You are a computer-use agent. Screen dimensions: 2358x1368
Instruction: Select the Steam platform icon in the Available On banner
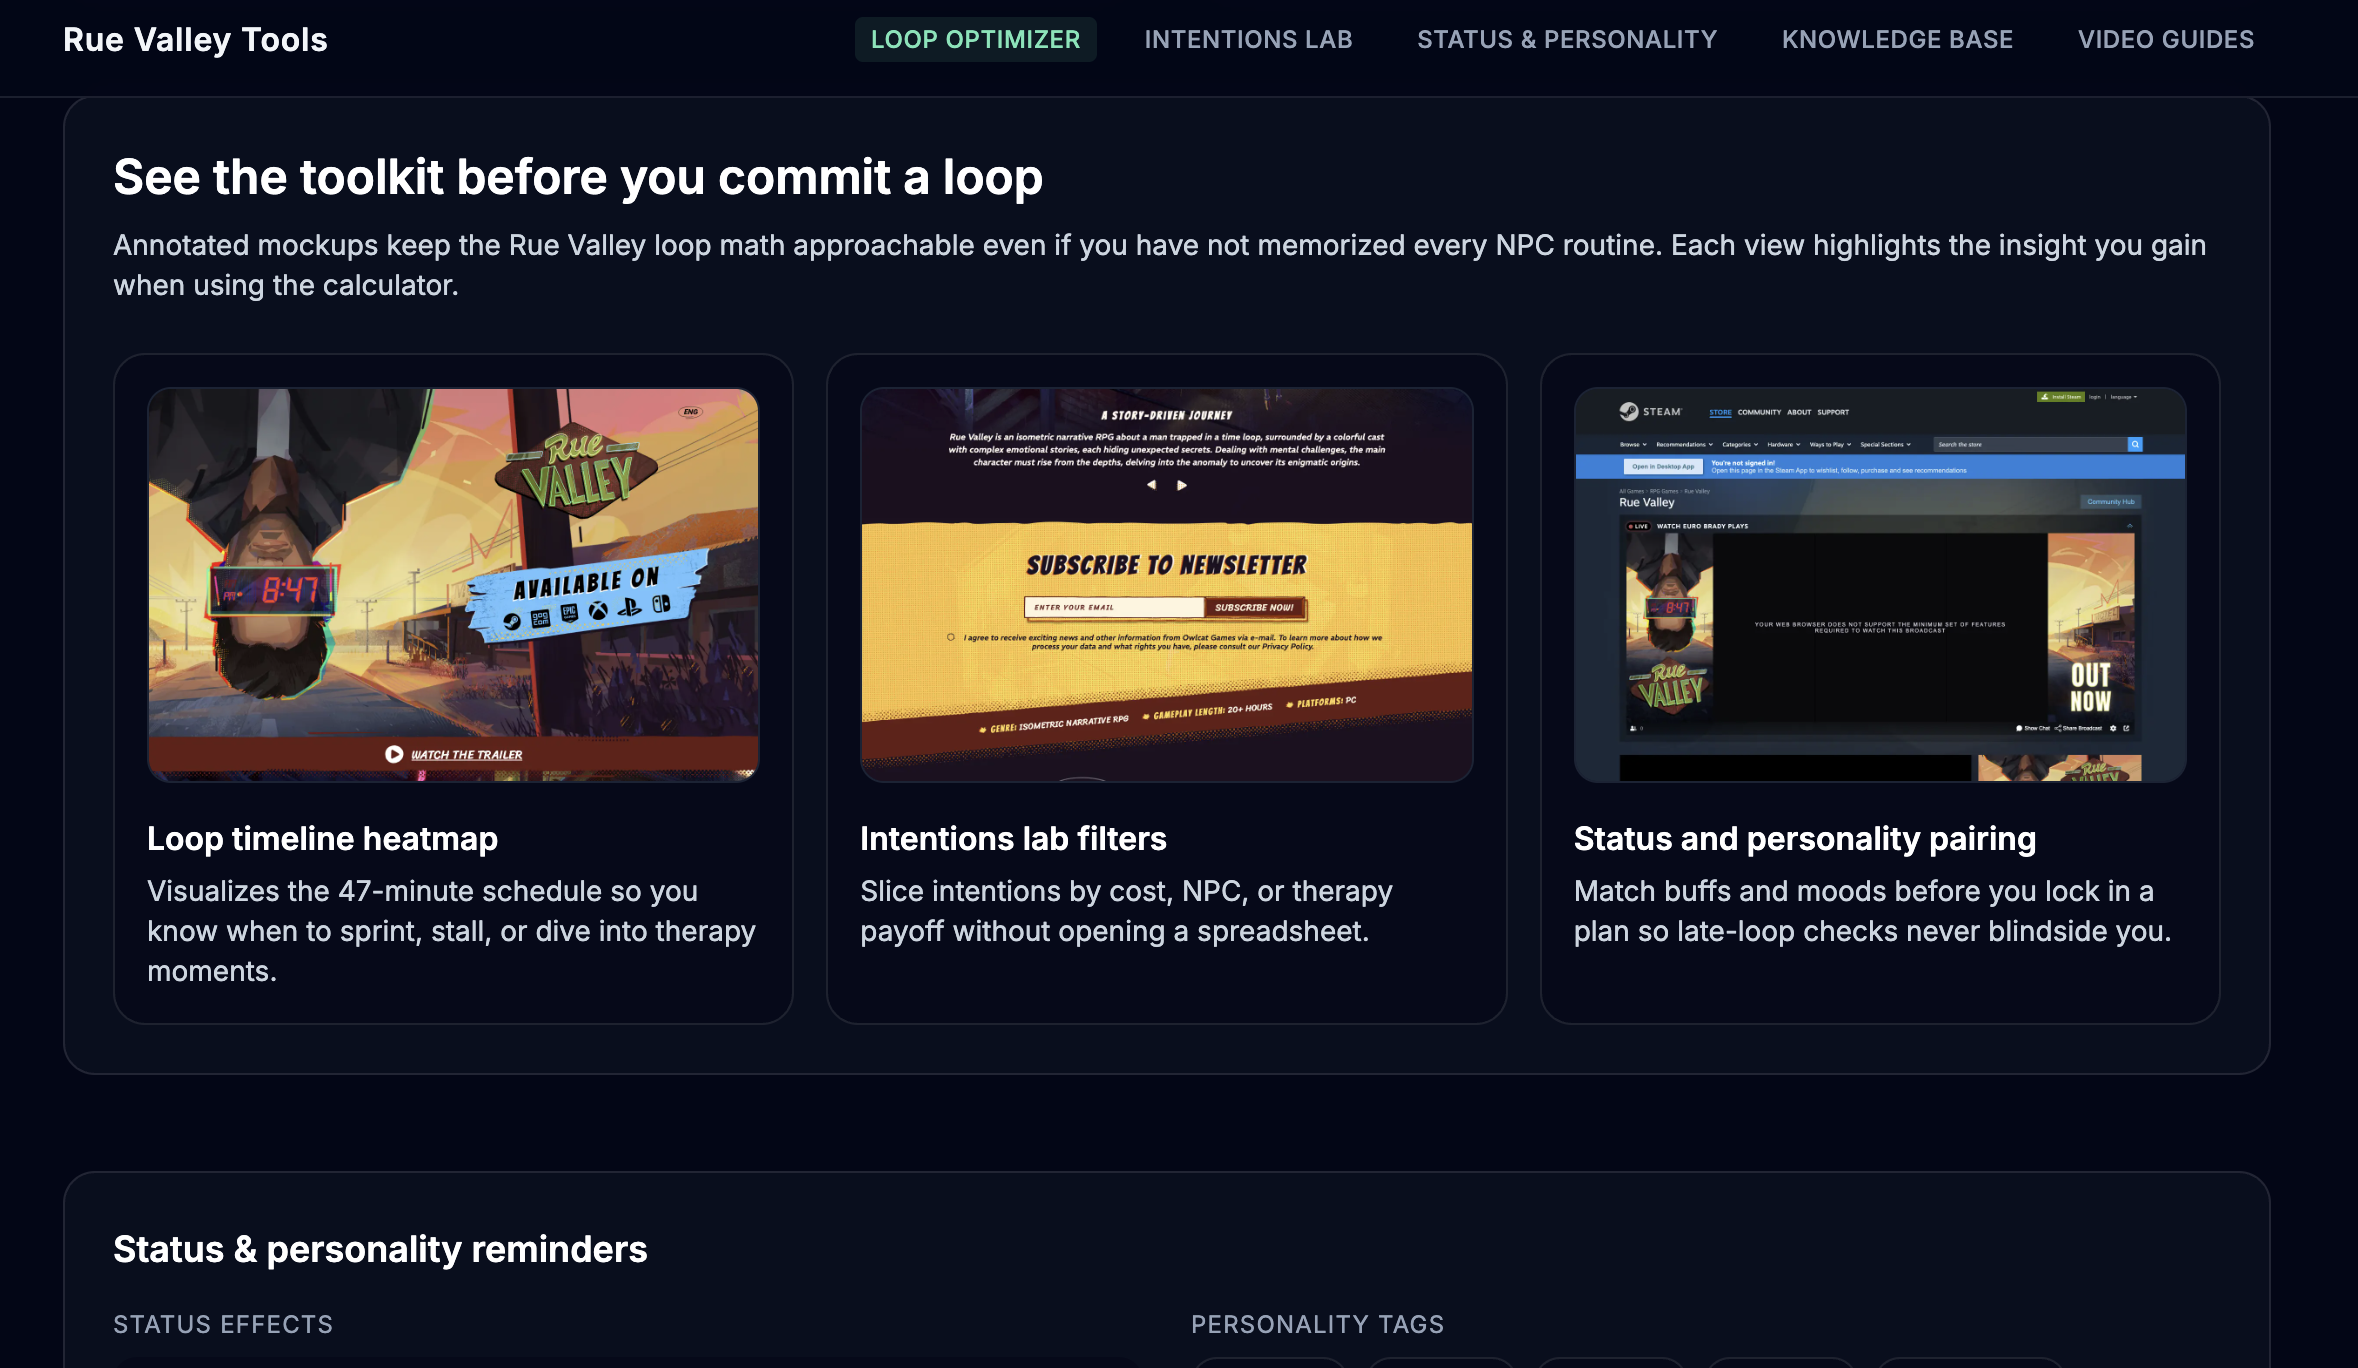512,620
